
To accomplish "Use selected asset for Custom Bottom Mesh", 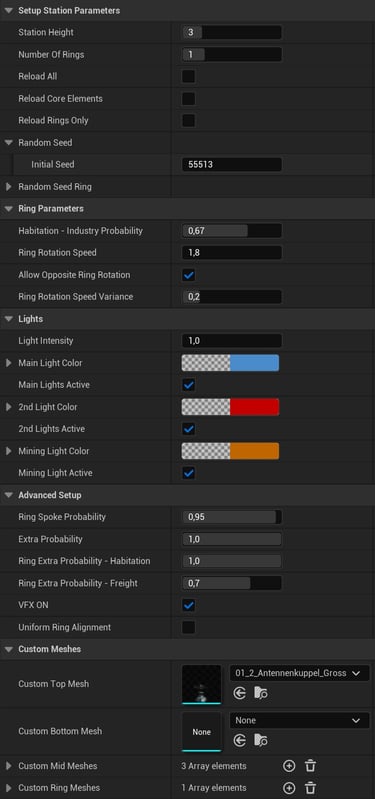I will pyautogui.click(x=239, y=740).
